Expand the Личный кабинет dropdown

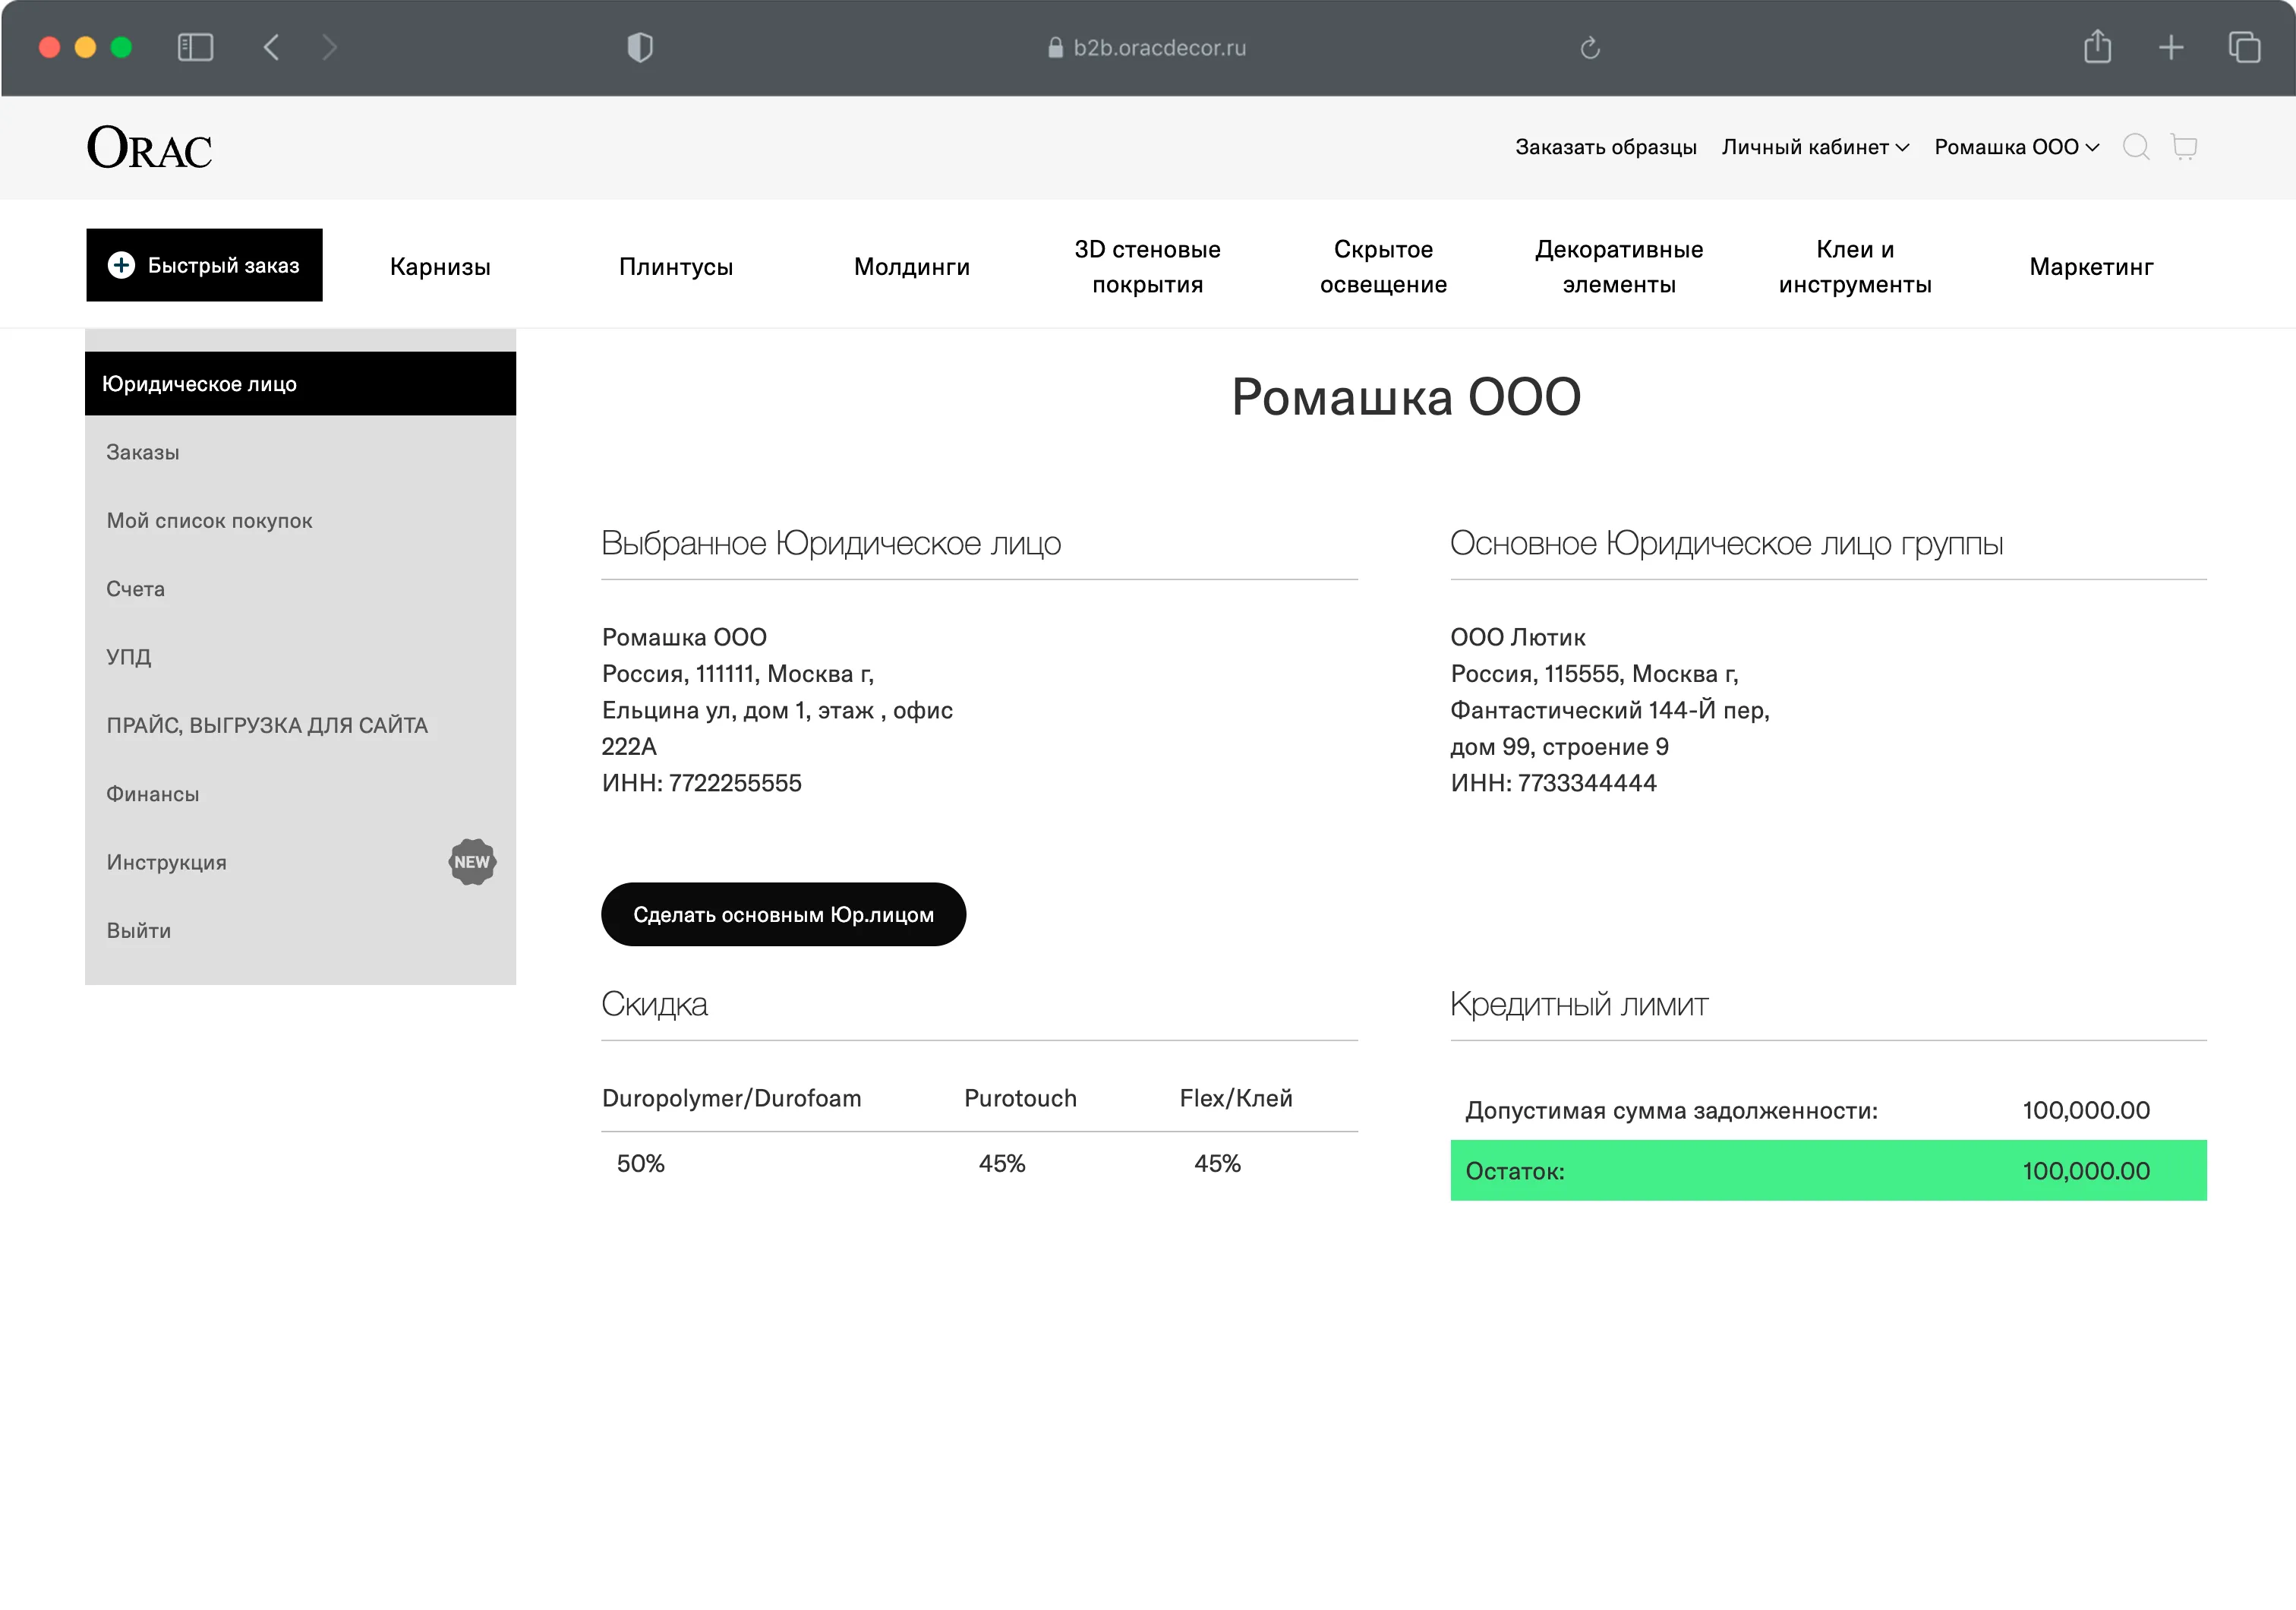click(1814, 147)
